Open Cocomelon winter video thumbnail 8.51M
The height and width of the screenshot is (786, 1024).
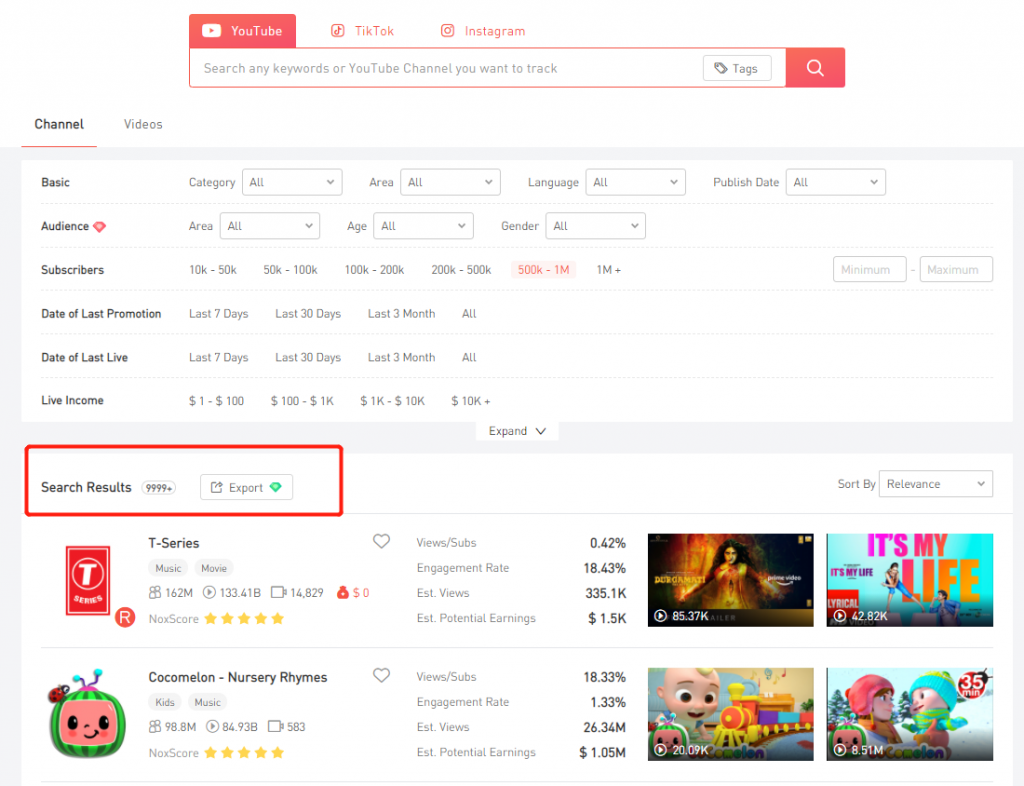tap(909, 714)
